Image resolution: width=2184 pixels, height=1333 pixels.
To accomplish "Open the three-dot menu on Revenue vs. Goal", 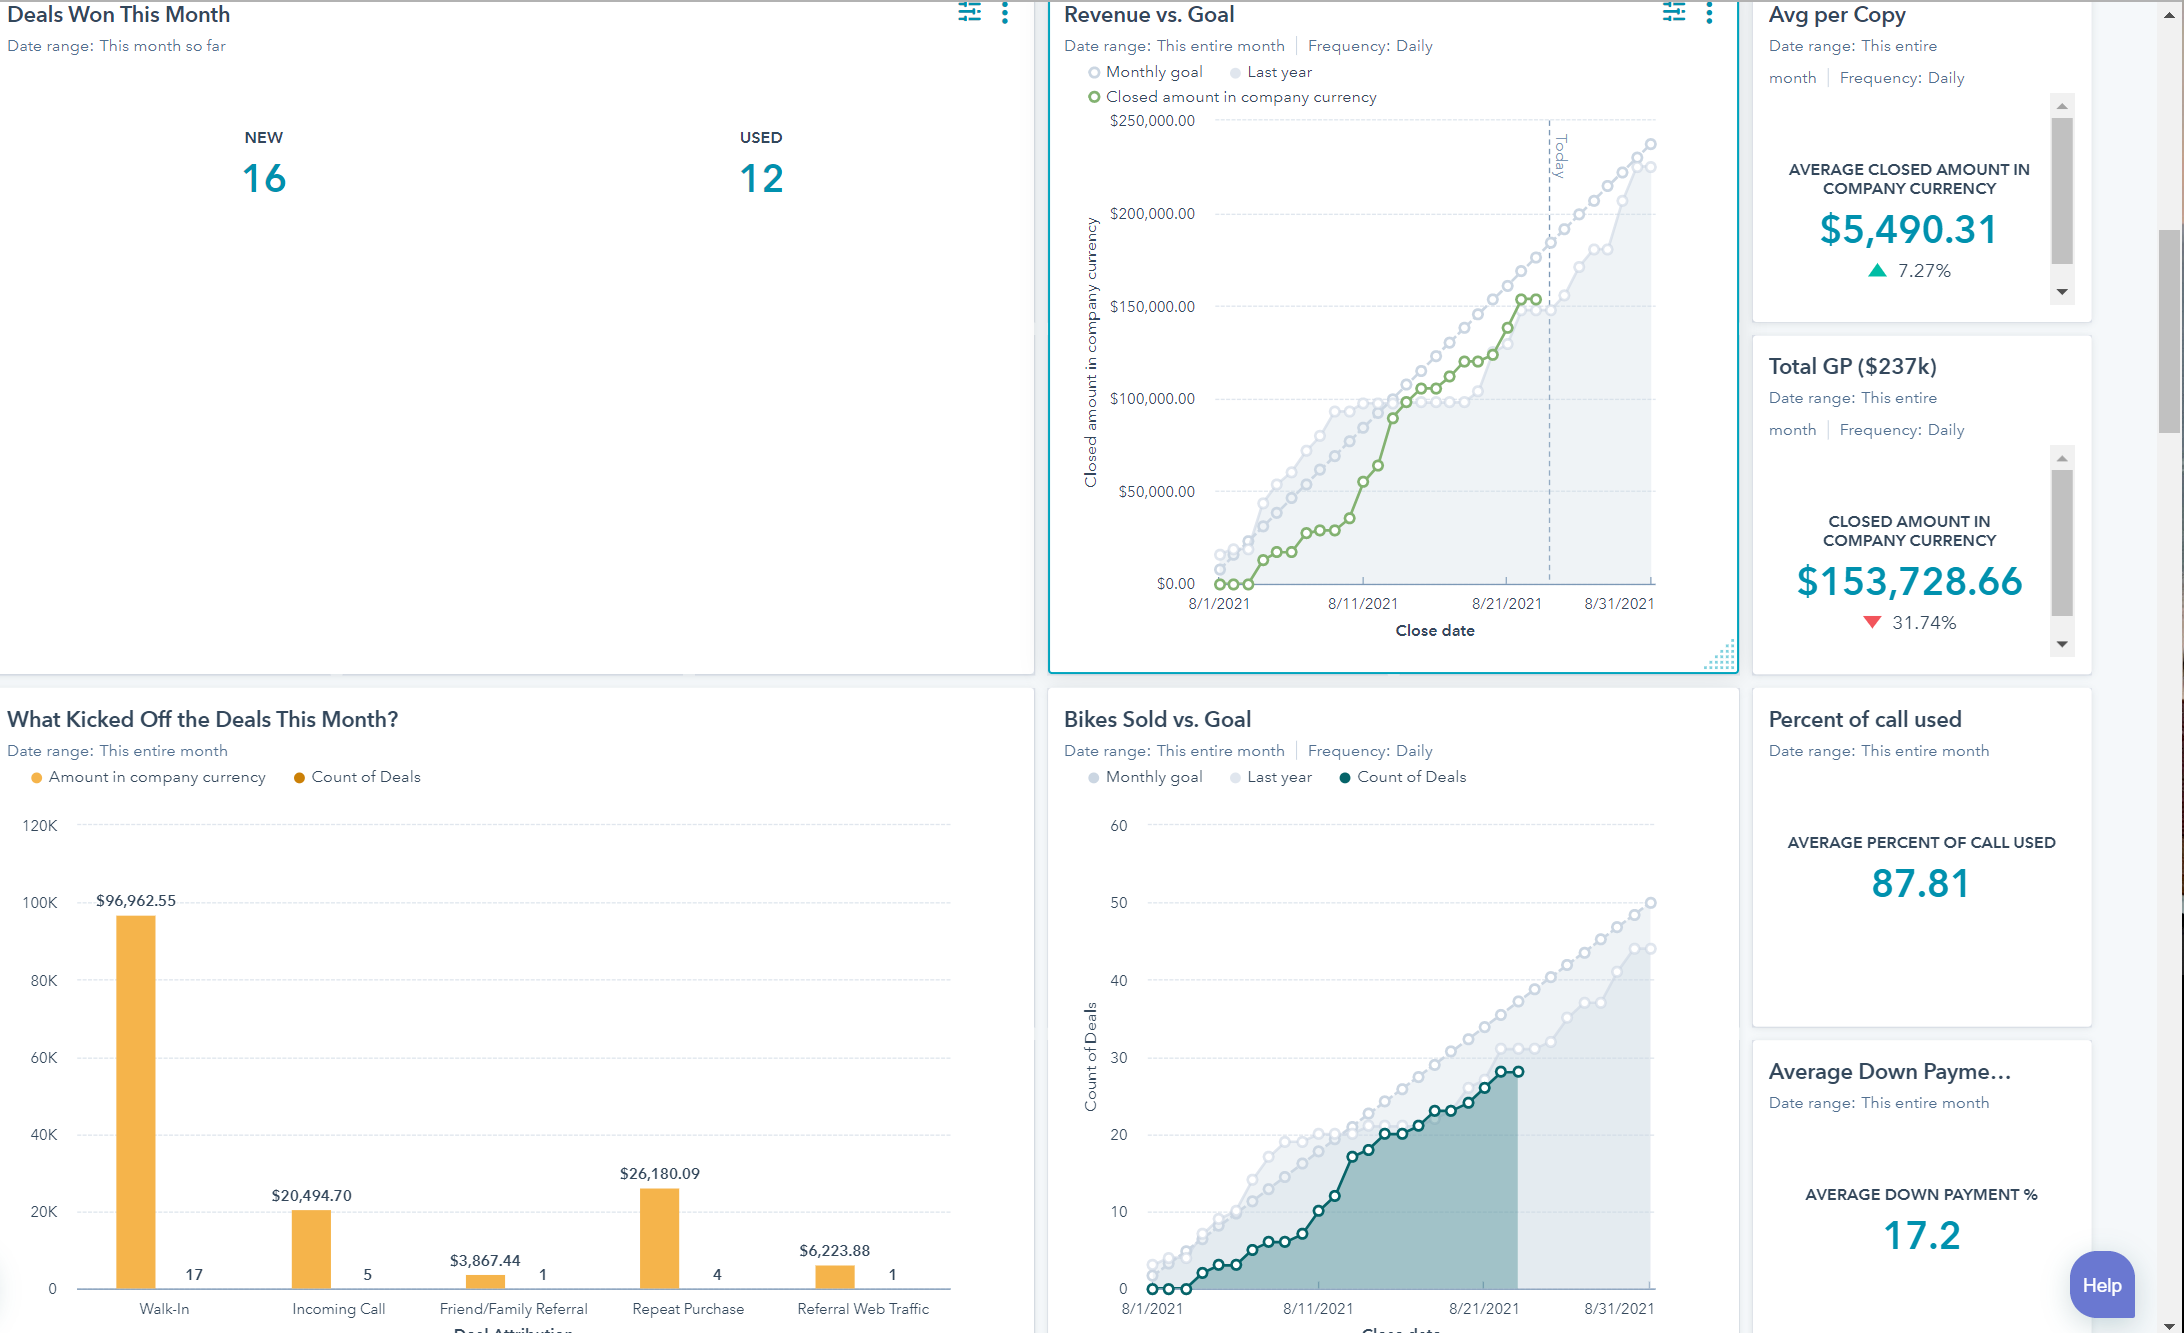I will 1709,13.
